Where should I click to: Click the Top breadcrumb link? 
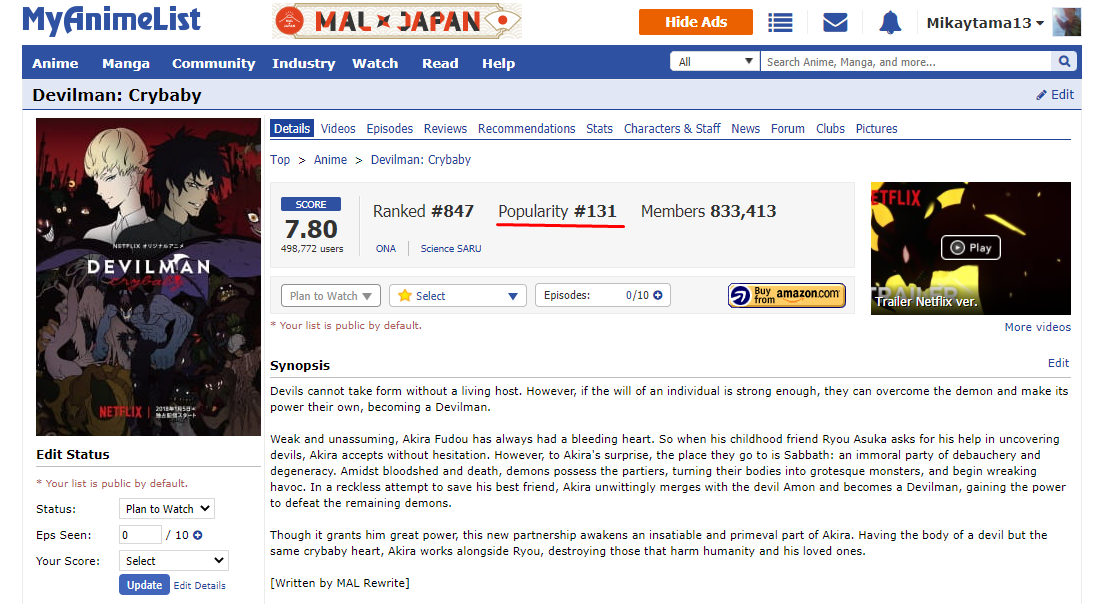point(280,160)
